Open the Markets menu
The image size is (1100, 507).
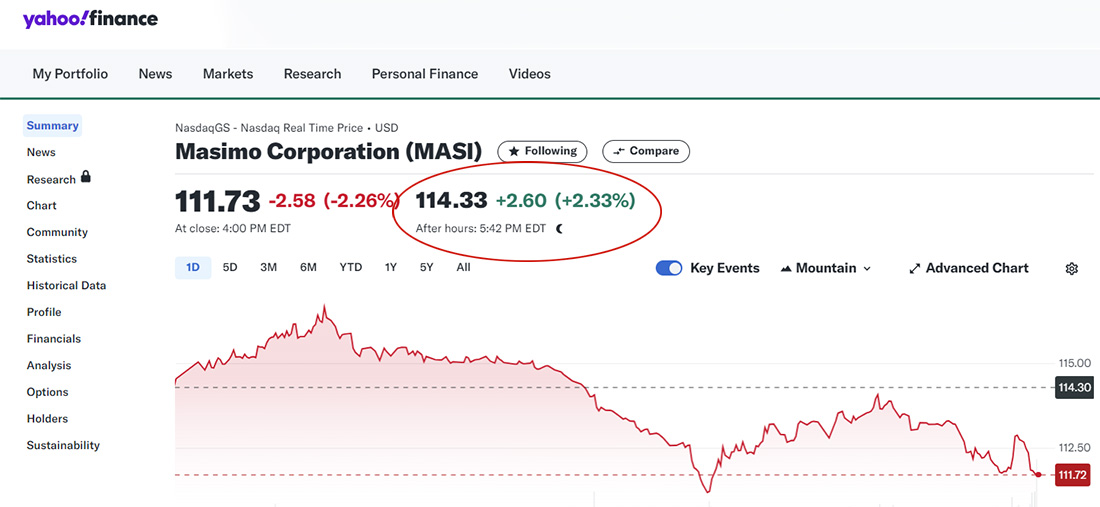(x=228, y=74)
